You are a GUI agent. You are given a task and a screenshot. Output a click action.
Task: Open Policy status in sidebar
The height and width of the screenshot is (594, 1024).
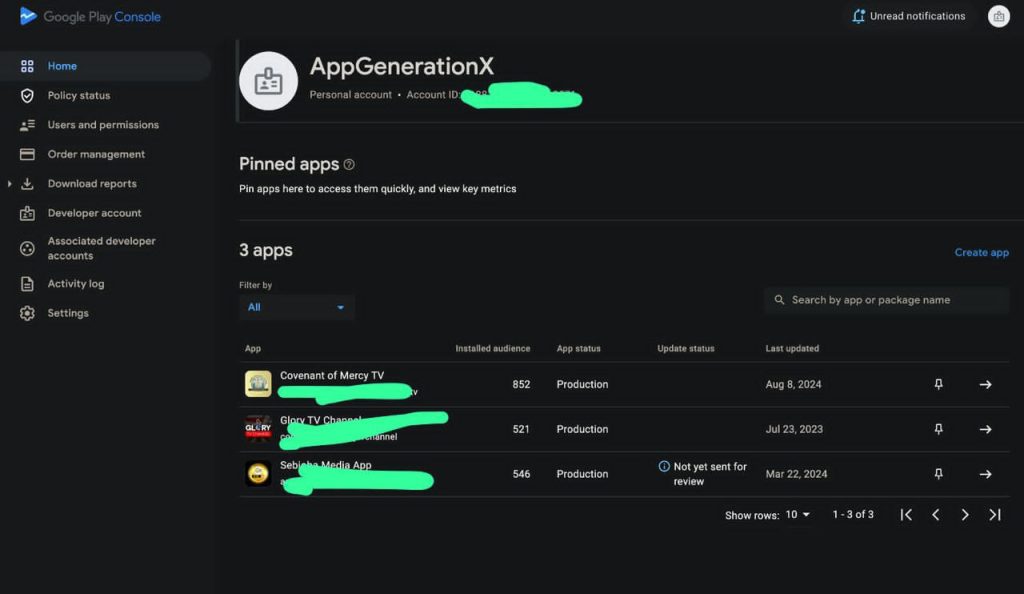78,96
